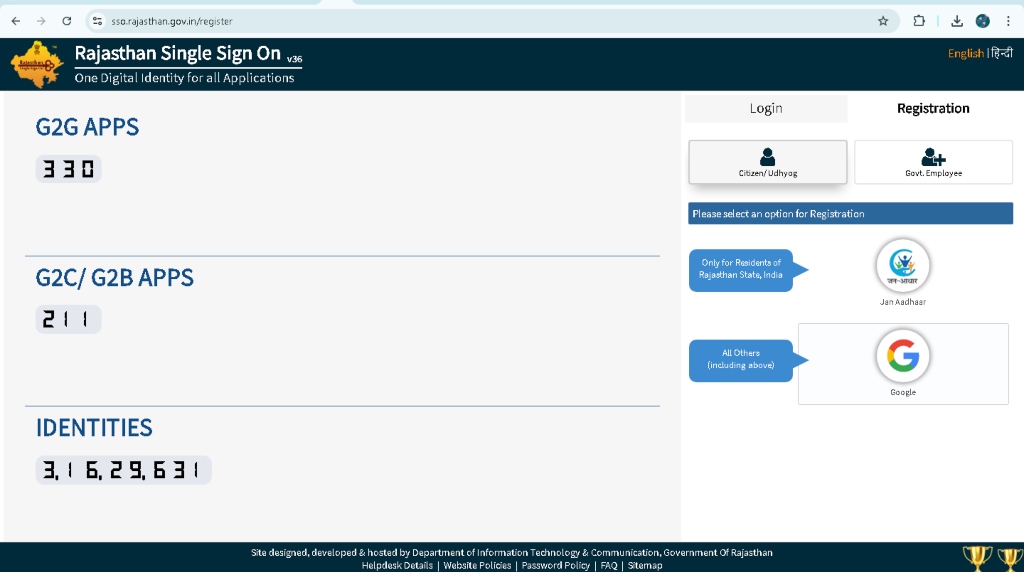Open the browser profile avatar
The width and height of the screenshot is (1024, 572).
(982, 21)
